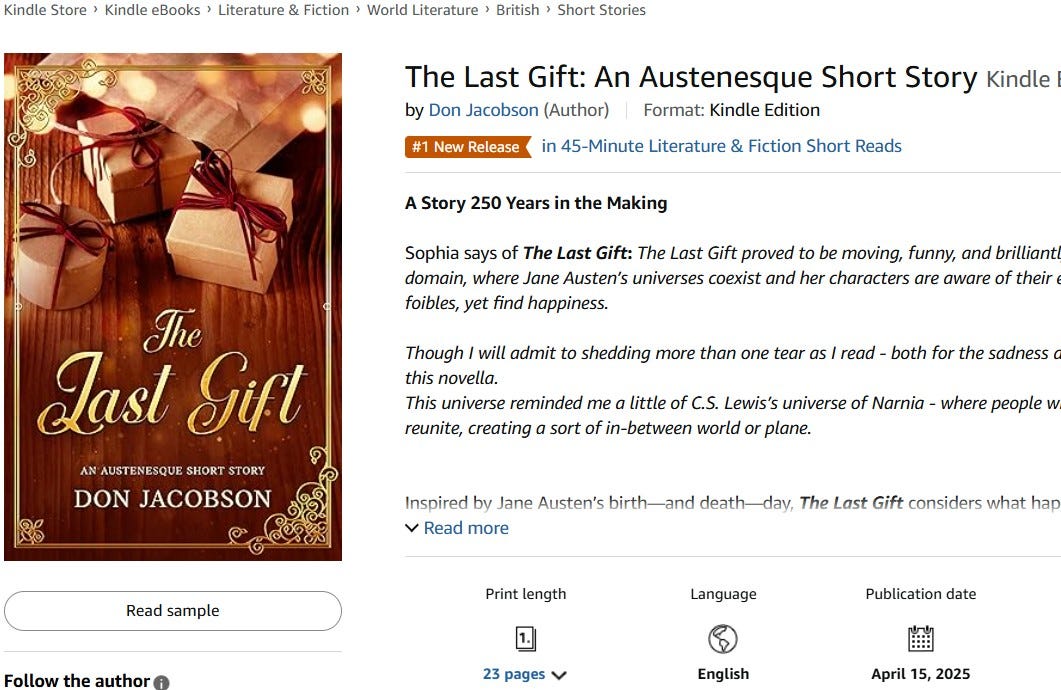Screen dimensions: 1061x690
Task: Open author Don Jacobson's page
Action: 483,110
